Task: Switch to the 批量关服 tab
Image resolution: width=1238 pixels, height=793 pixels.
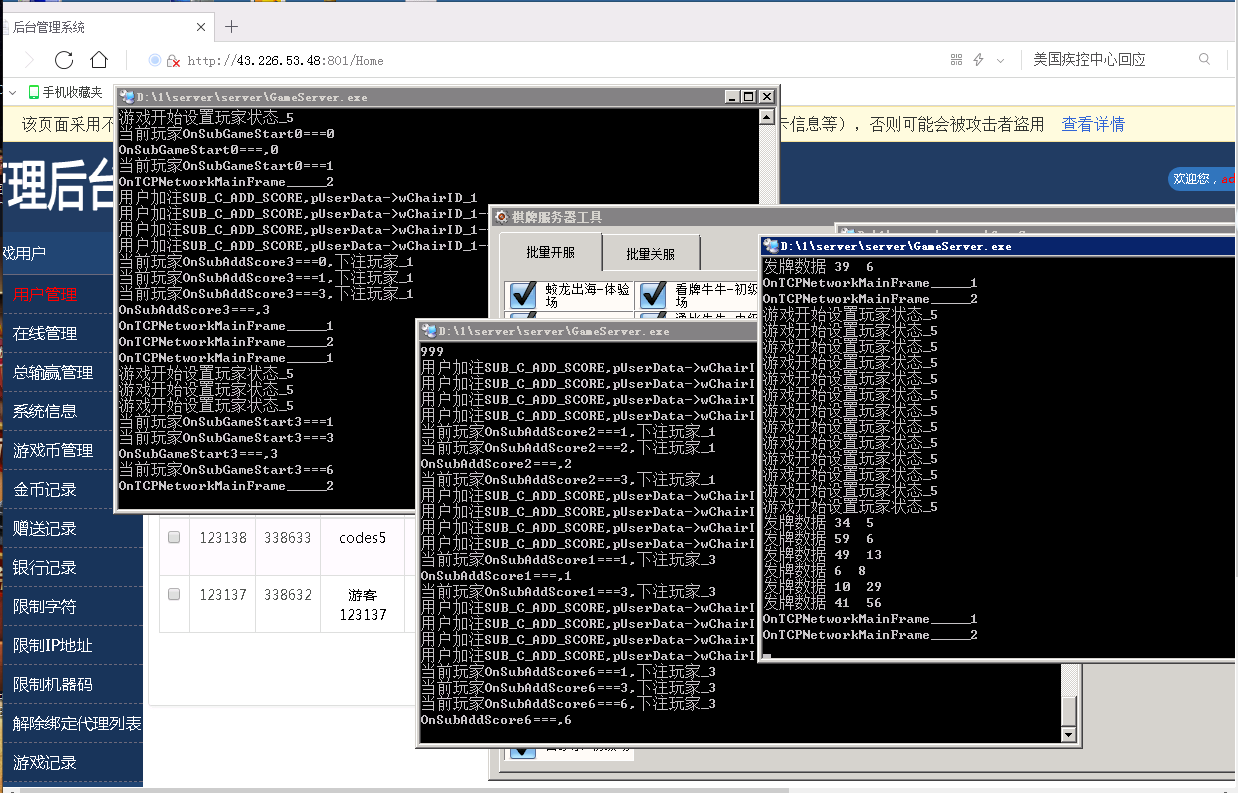Action: (x=650, y=254)
